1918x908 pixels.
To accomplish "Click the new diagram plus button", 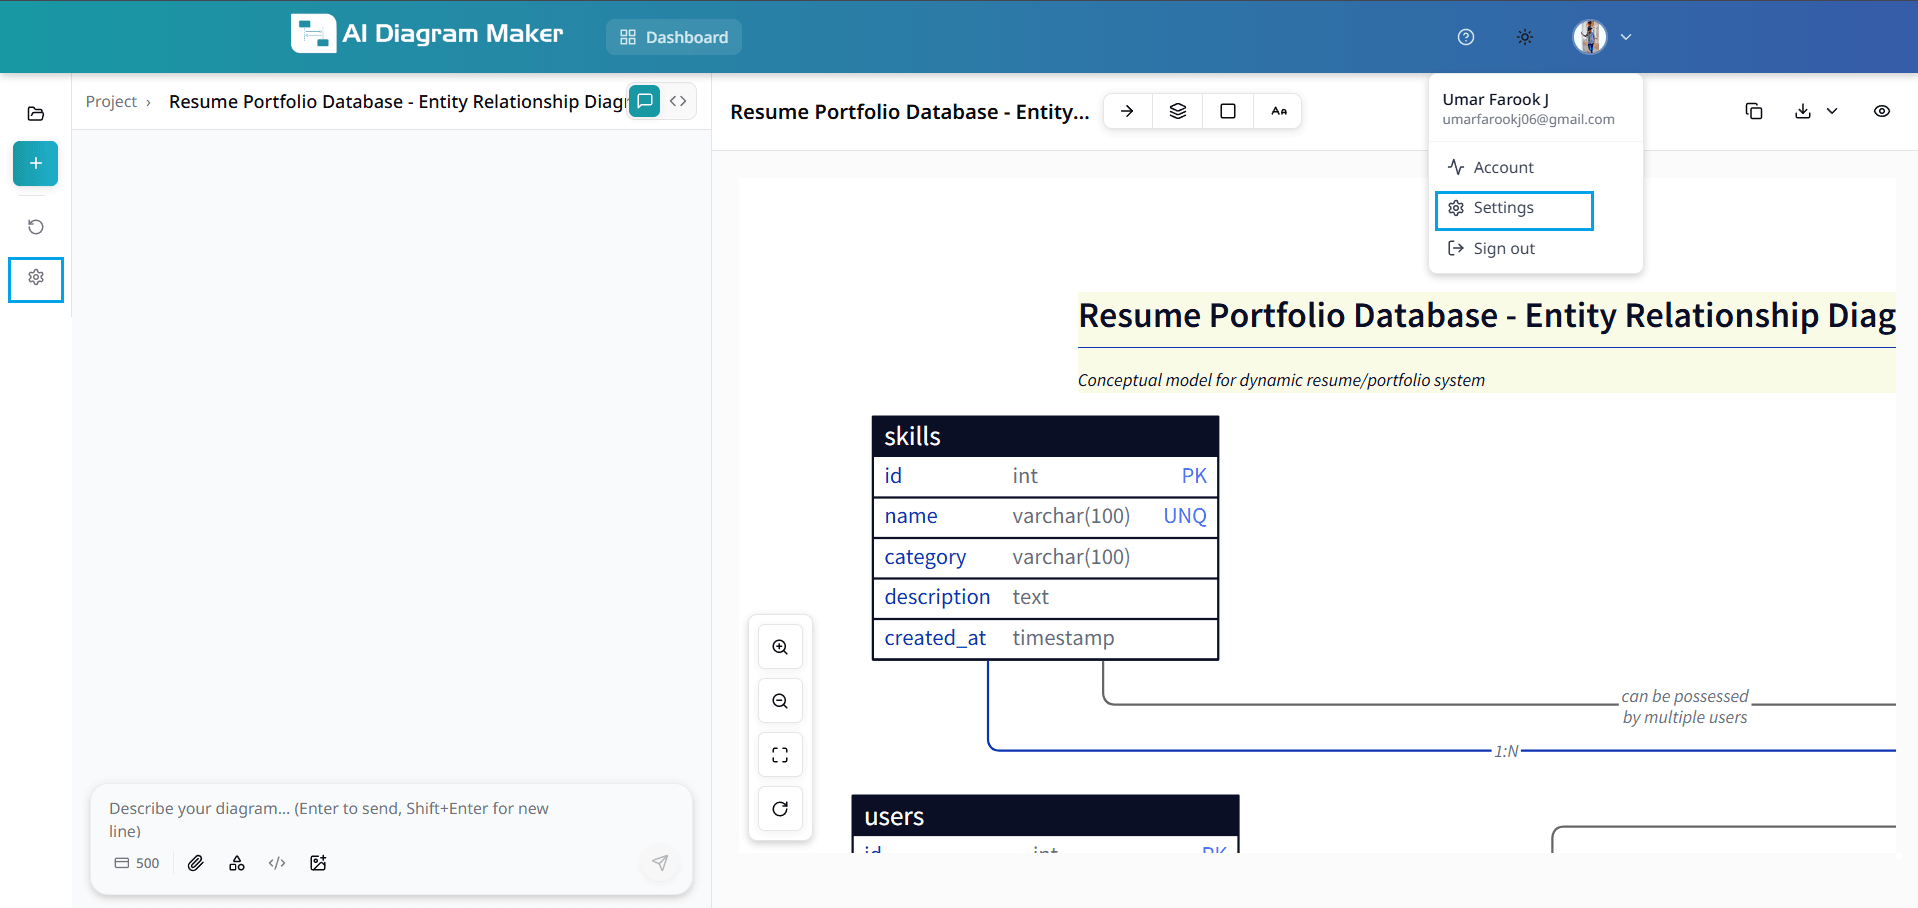I will tap(35, 163).
